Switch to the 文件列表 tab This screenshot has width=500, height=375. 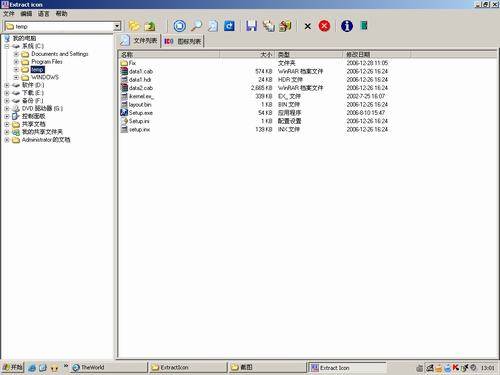point(139,41)
